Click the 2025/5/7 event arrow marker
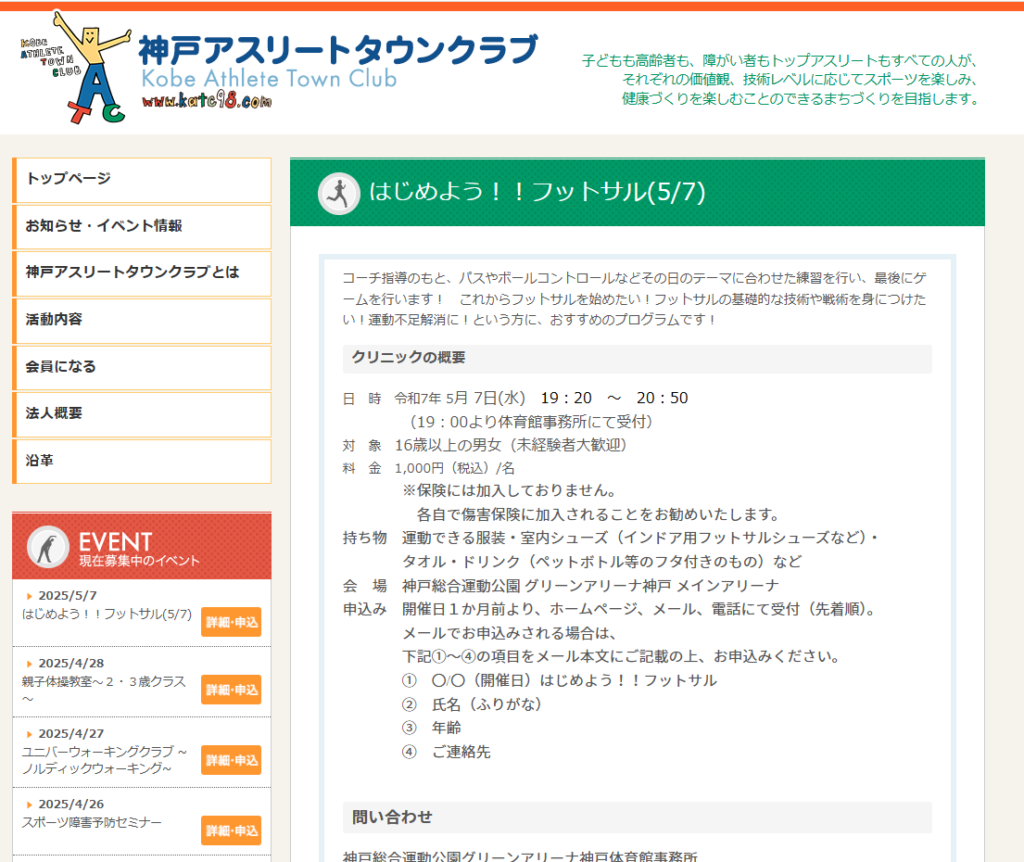 (29, 596)
